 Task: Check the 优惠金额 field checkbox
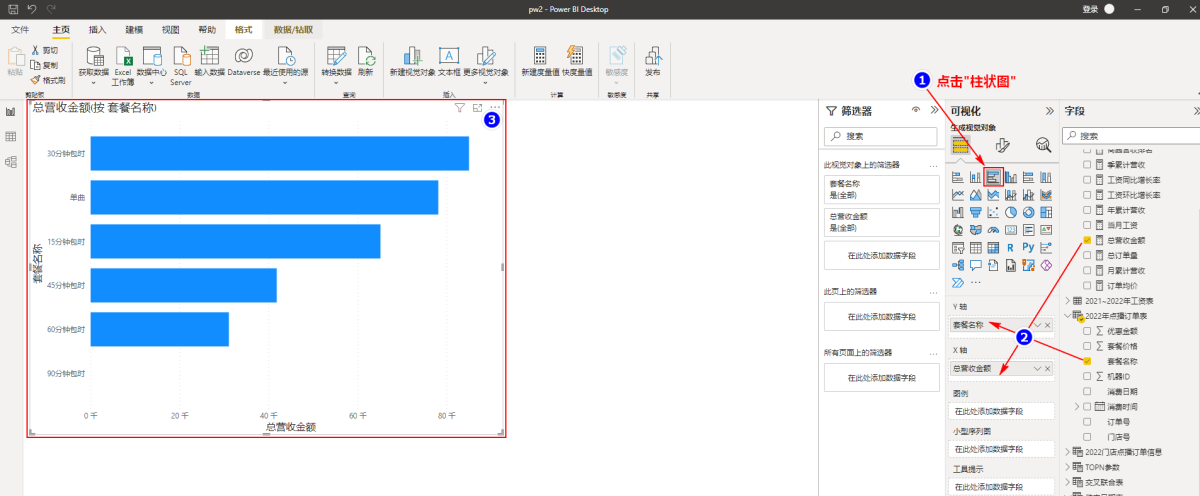1087,330
